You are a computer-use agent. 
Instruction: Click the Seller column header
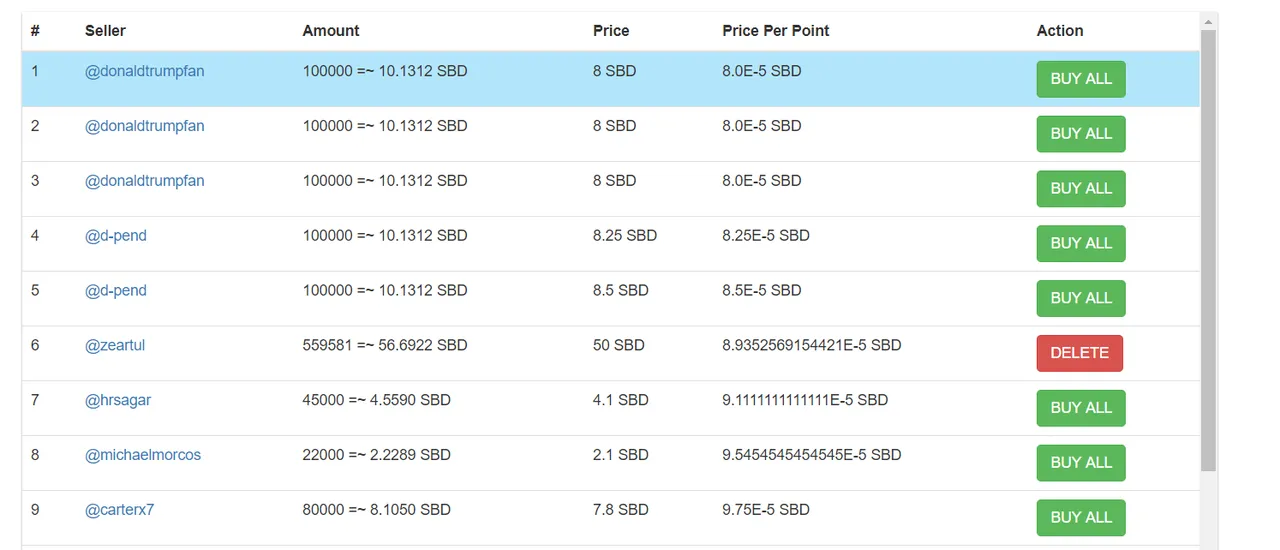click(x=105, y=31)
